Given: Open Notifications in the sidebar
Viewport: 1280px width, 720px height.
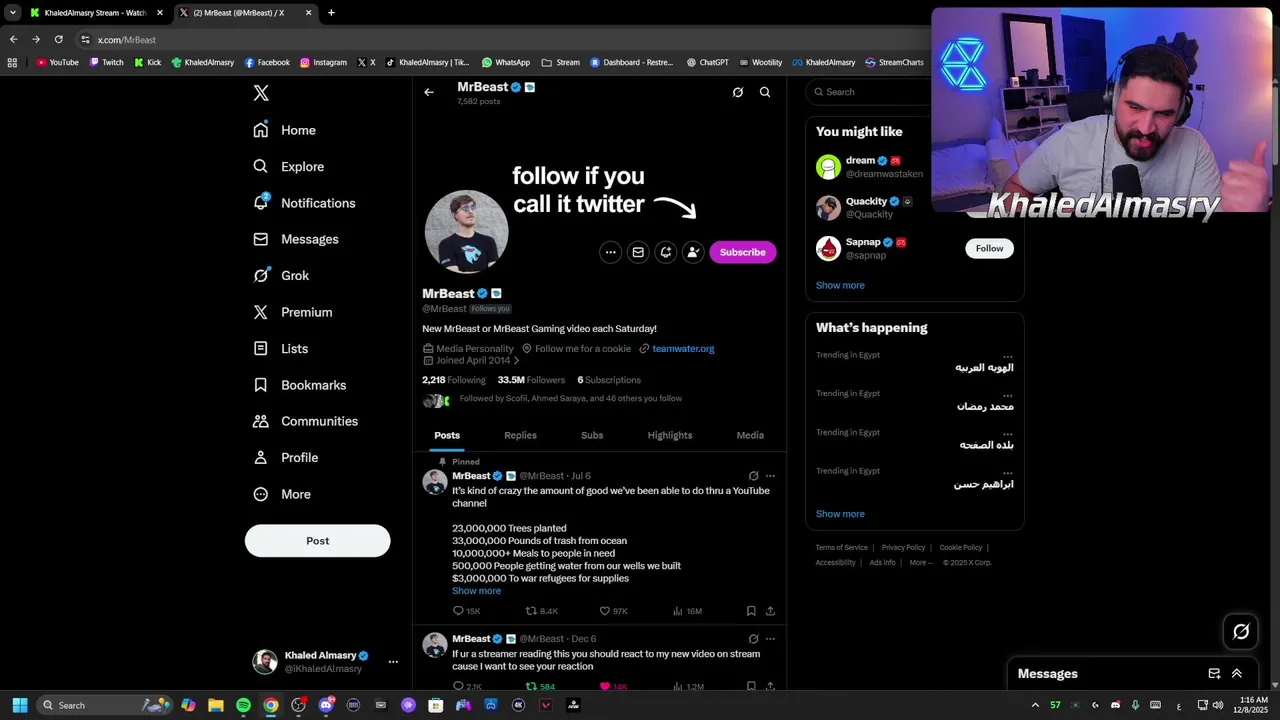Looking at the screenshot, I should tap(305, 203).
